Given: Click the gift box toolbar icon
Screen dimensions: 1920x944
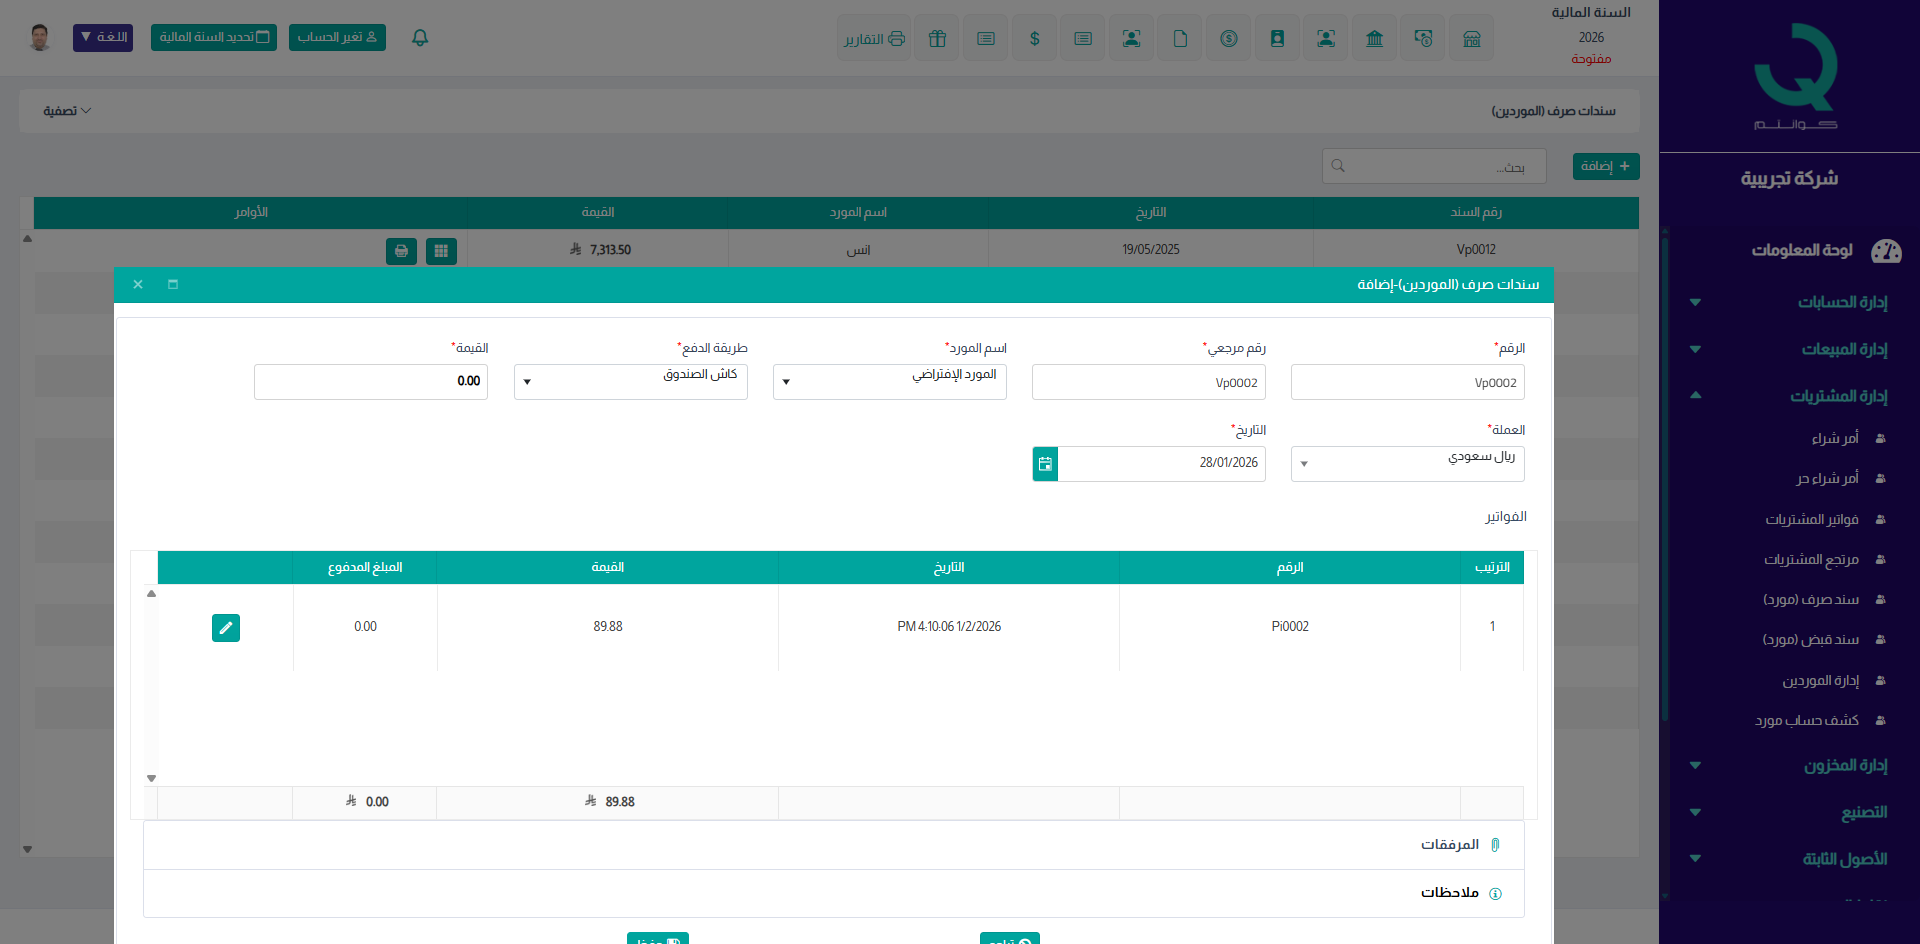Looking at the screenshot, I should click(x=937, y=39).
